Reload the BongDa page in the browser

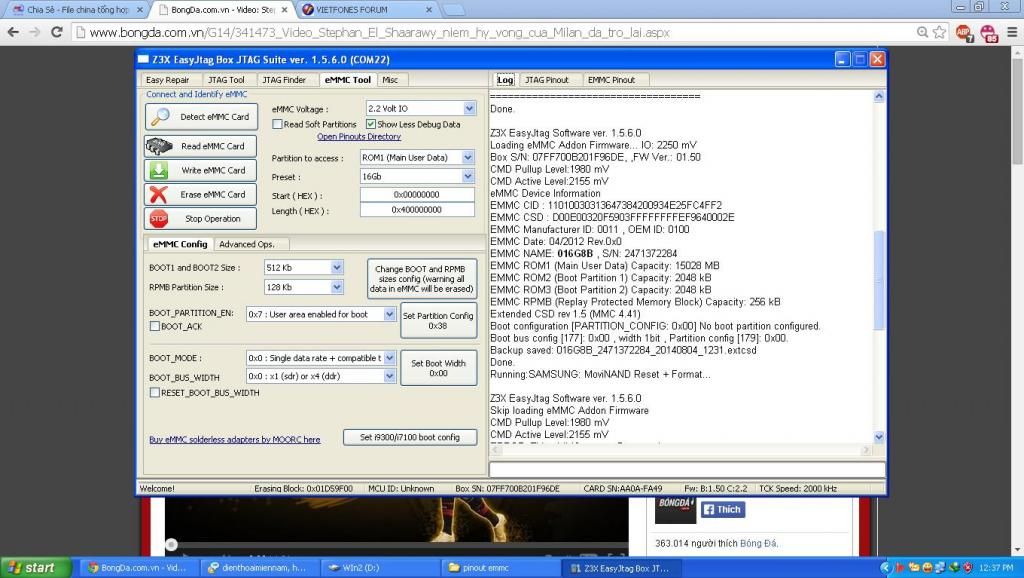tap(57, 32)
